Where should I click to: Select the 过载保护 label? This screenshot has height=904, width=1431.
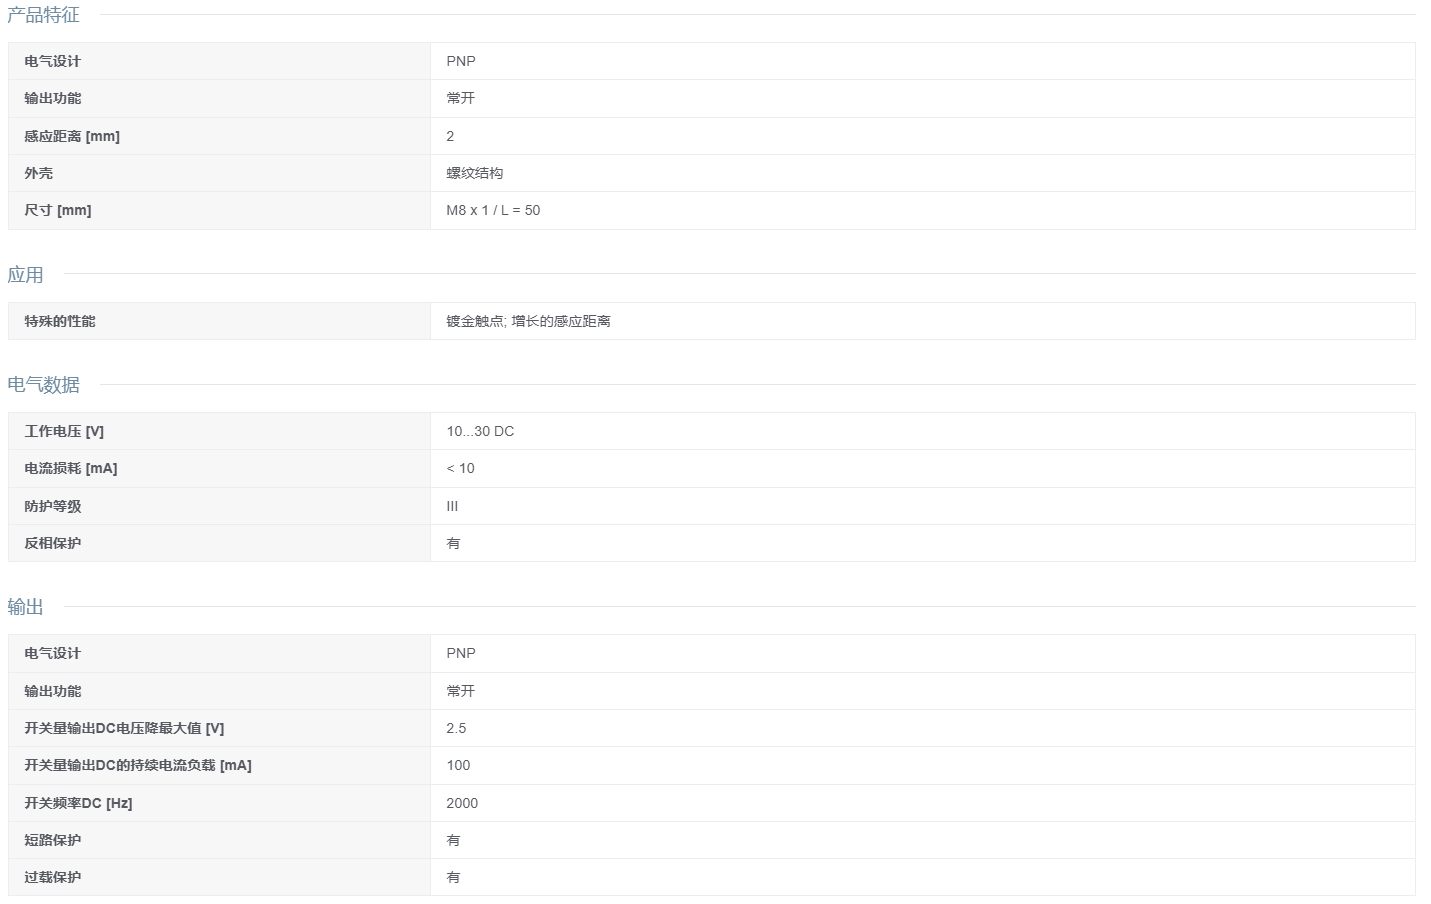tap(52, 877)
